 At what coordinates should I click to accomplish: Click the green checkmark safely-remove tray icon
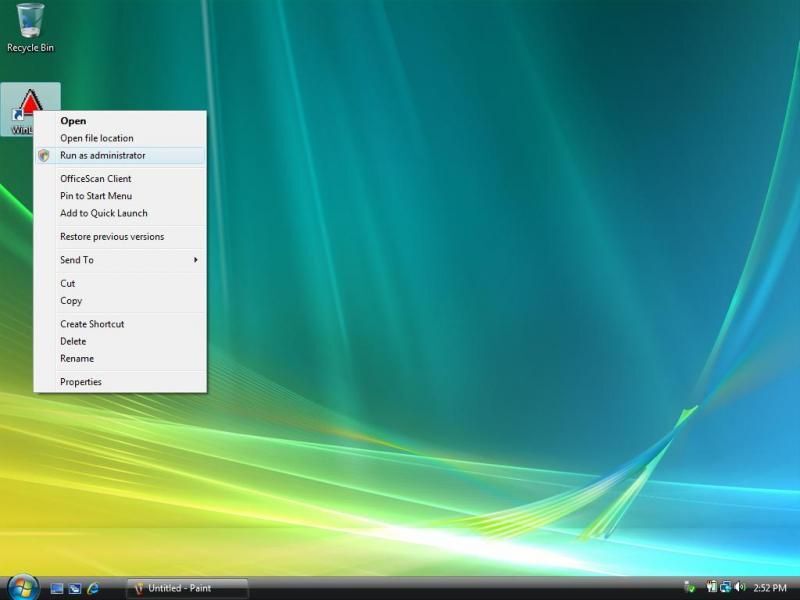point(690,588)
